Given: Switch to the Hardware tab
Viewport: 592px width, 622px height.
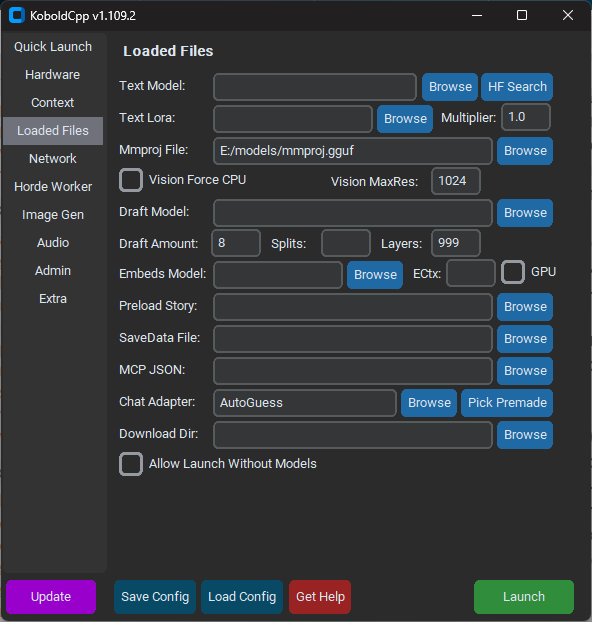Looking at the screenshot, I should point(53,75).
